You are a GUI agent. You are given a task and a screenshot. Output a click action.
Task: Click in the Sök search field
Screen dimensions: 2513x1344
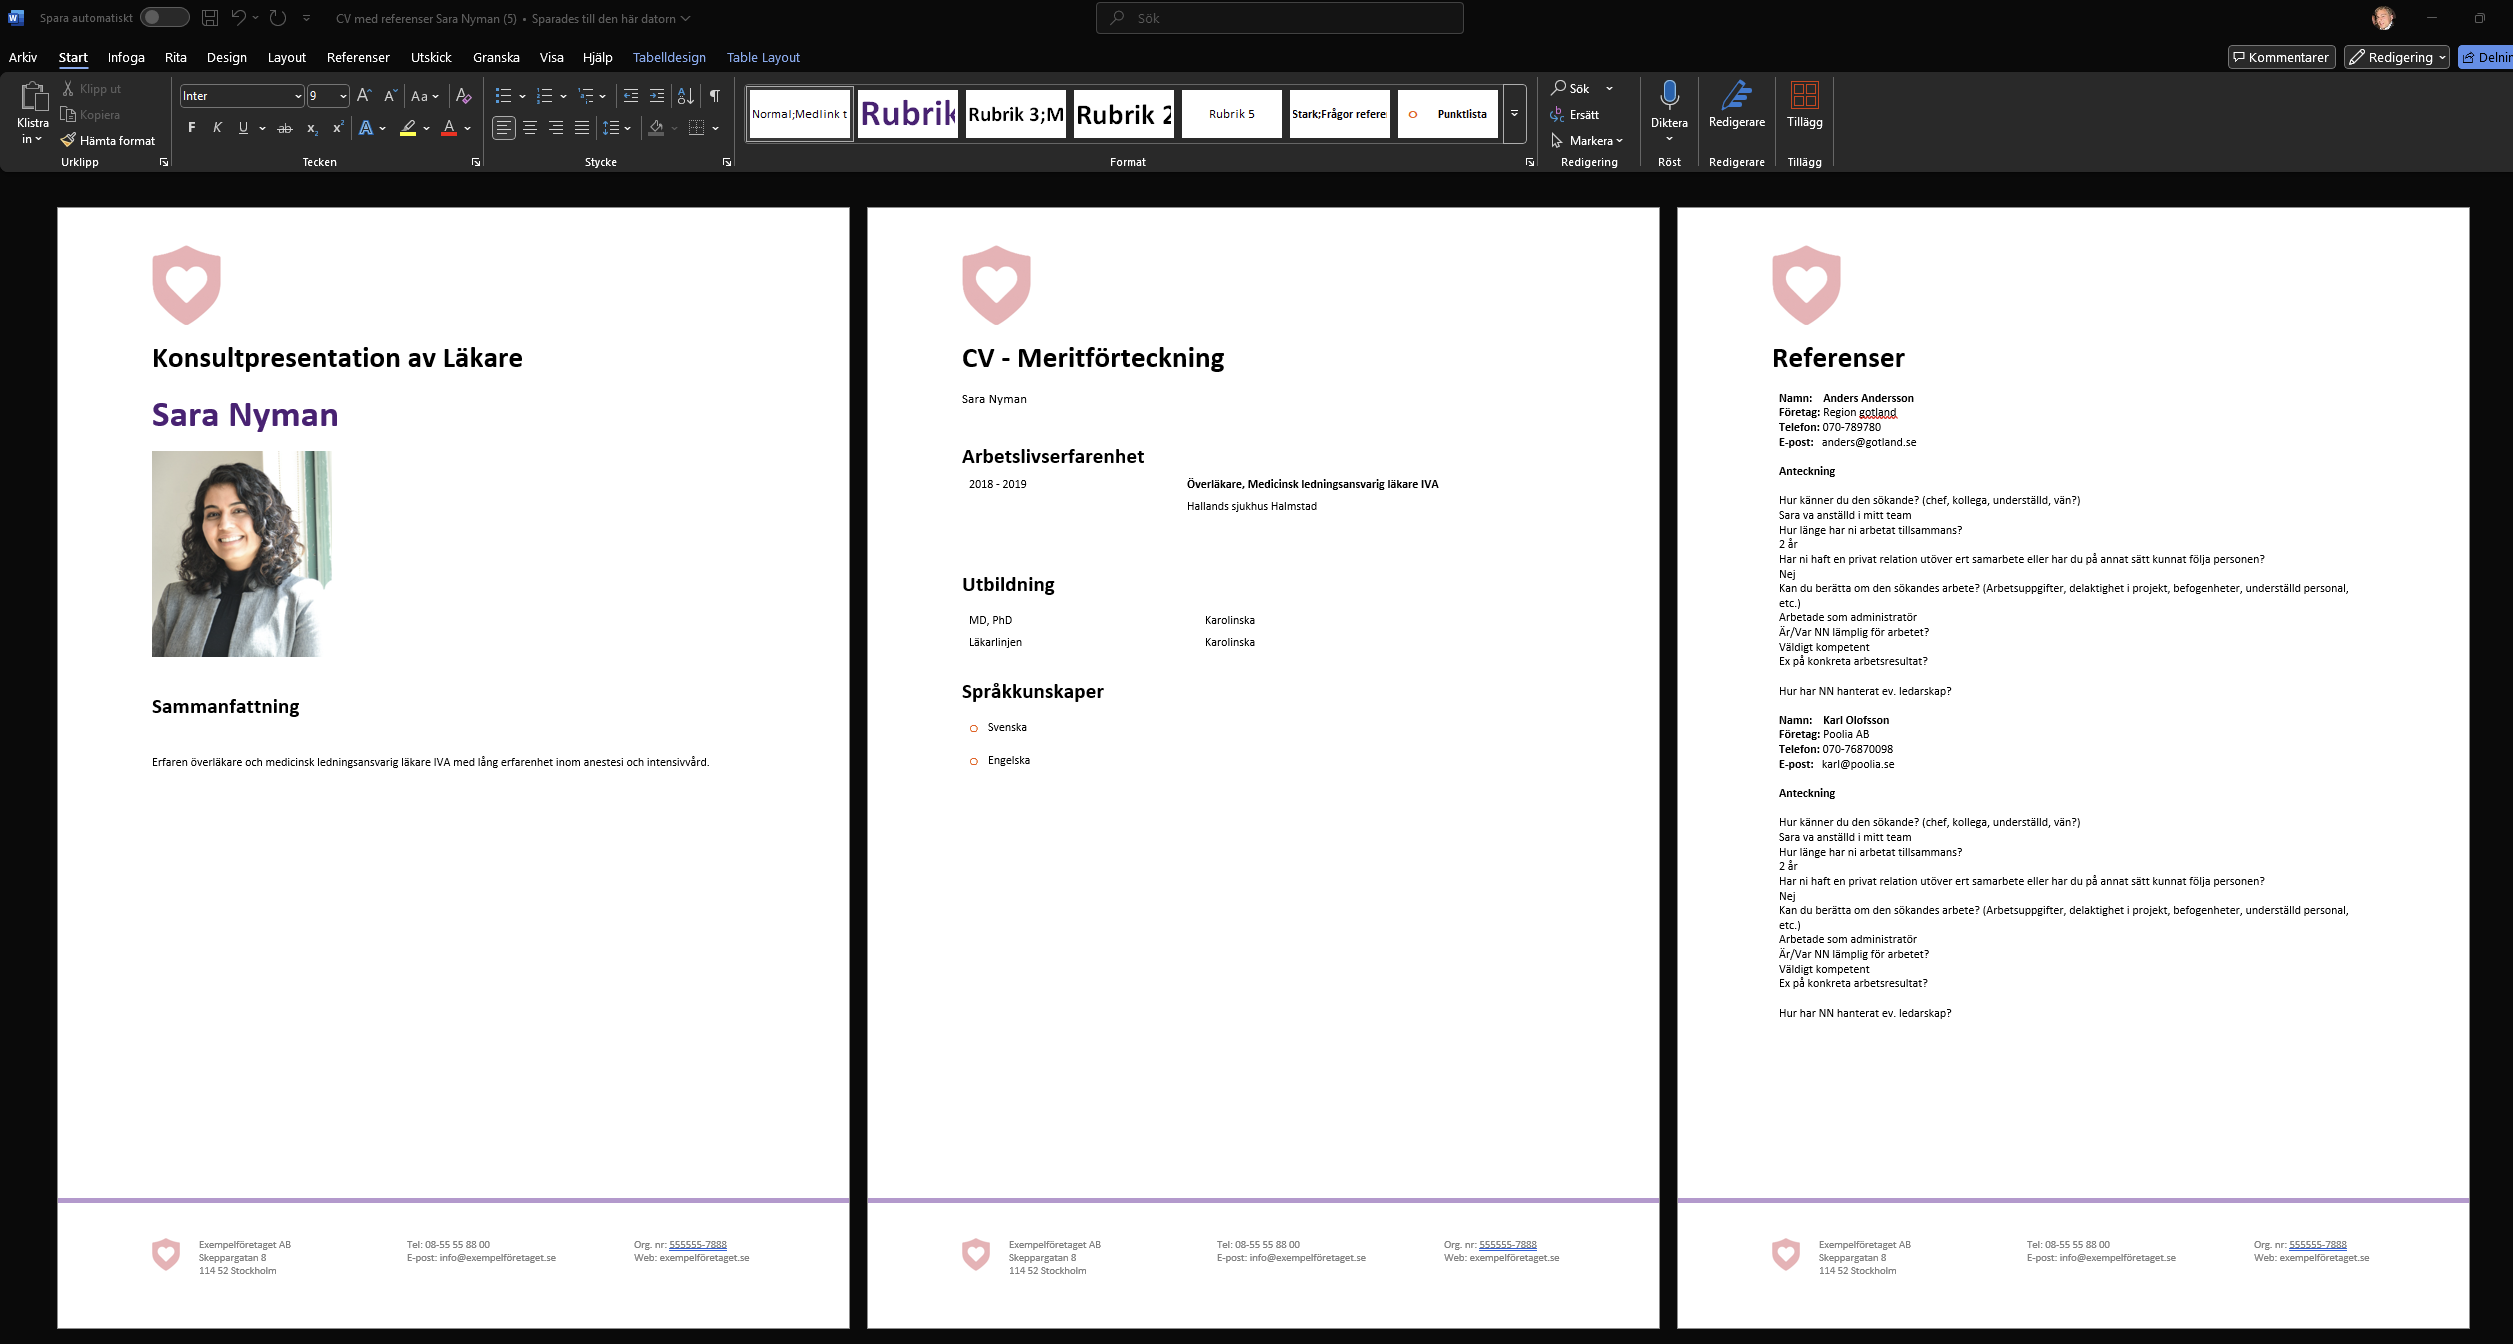coord(1280,18)
